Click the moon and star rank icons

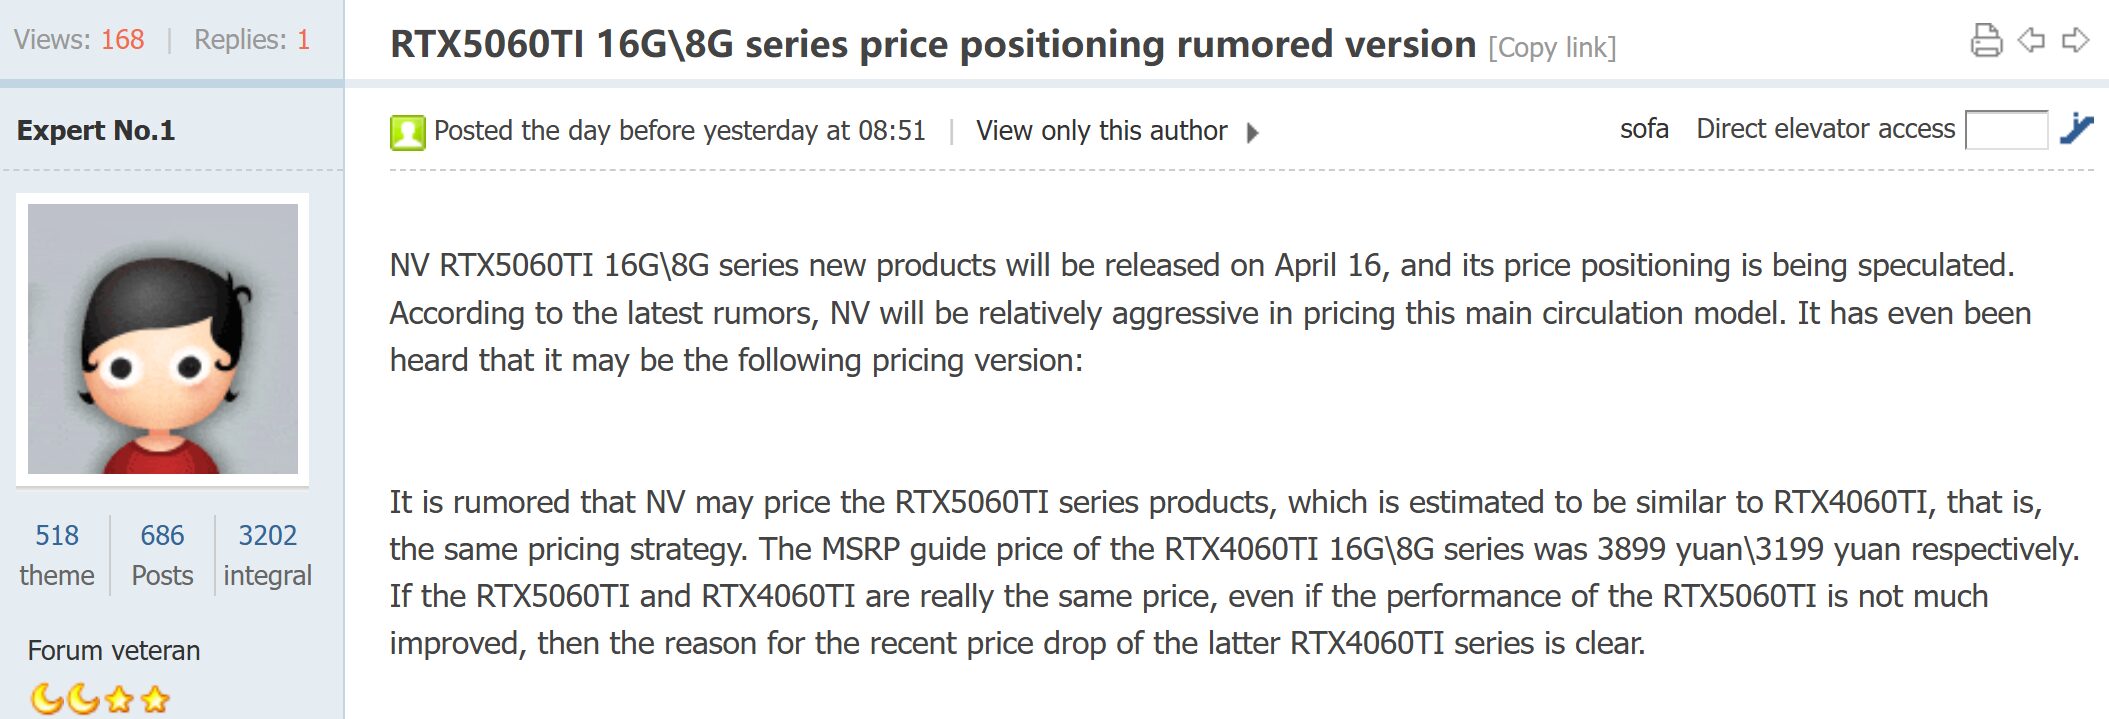tap(100, 698)
